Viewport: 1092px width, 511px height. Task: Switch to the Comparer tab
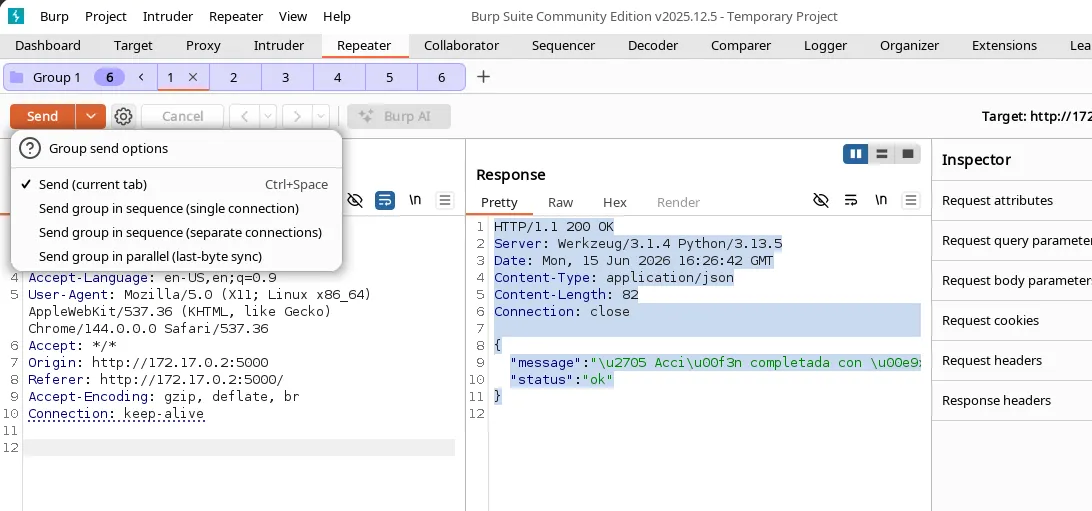[x=741, y=45]
